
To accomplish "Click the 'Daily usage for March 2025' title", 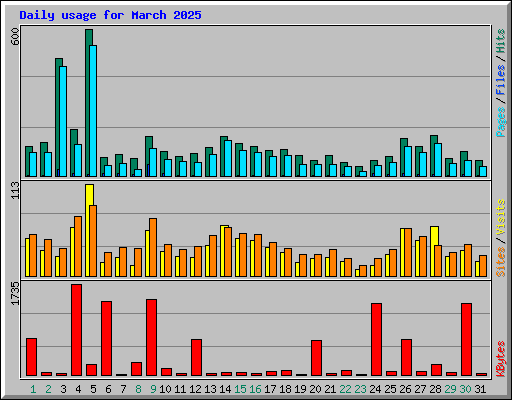I will [110, 15].
